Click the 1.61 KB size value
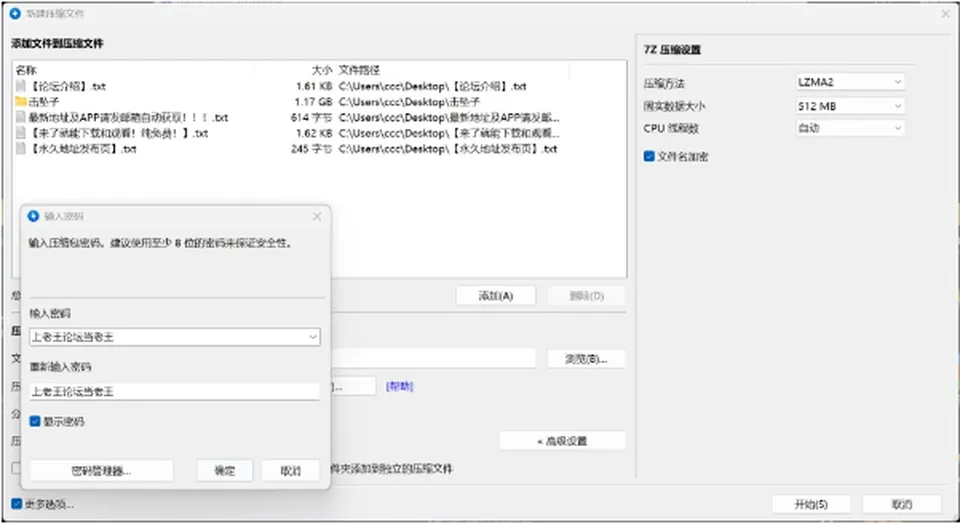This screenshot has height=524, width=960. [x=314, y=86]
